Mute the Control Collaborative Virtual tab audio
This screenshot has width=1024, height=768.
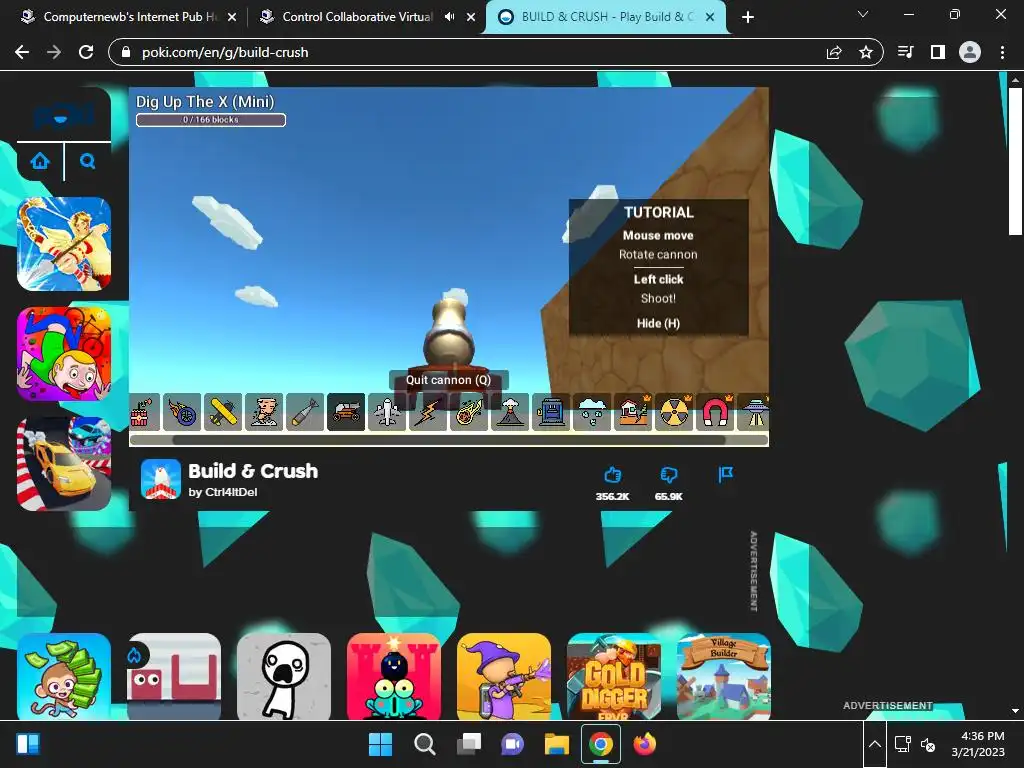pos(449,17)
